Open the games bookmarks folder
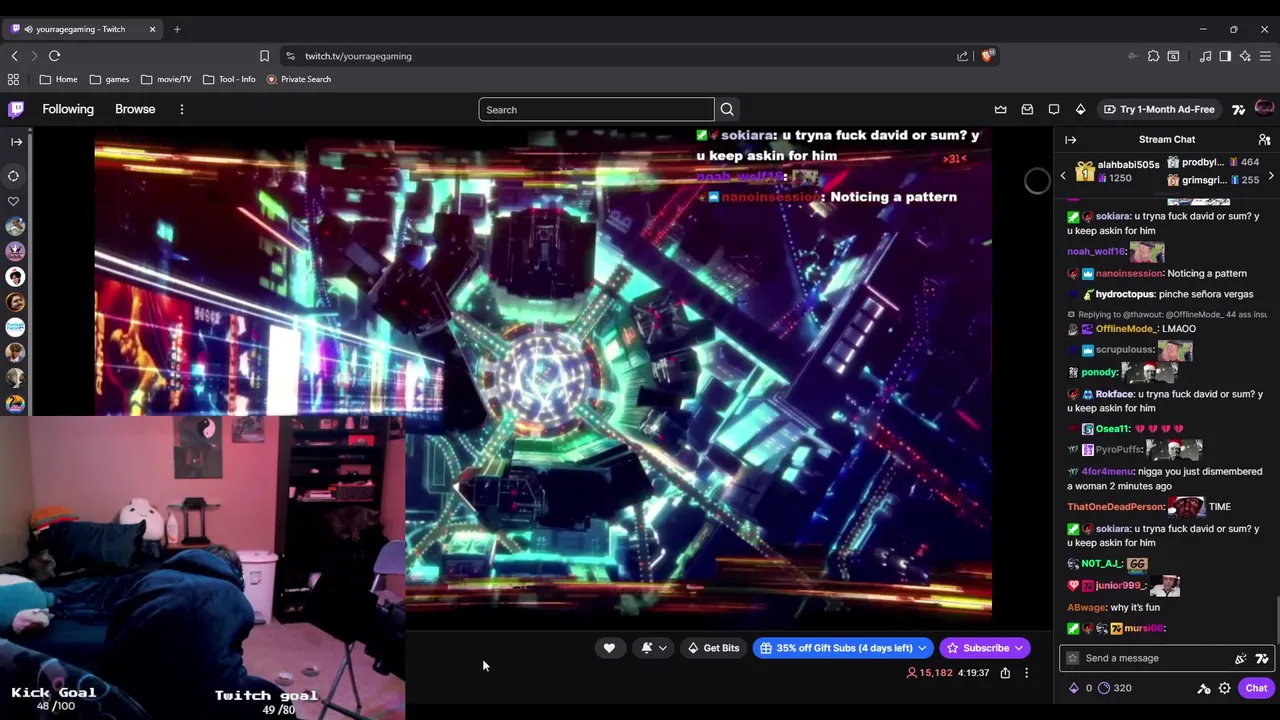 pos(109,79)
